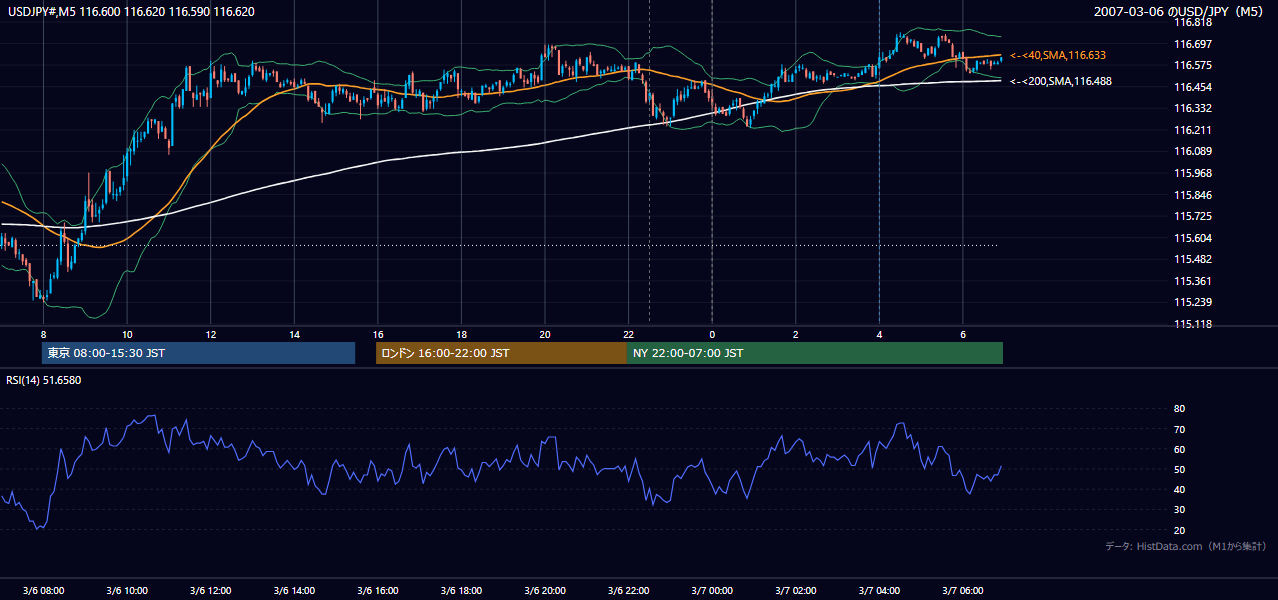Click the RSI axis level 40

point(1179,489)
